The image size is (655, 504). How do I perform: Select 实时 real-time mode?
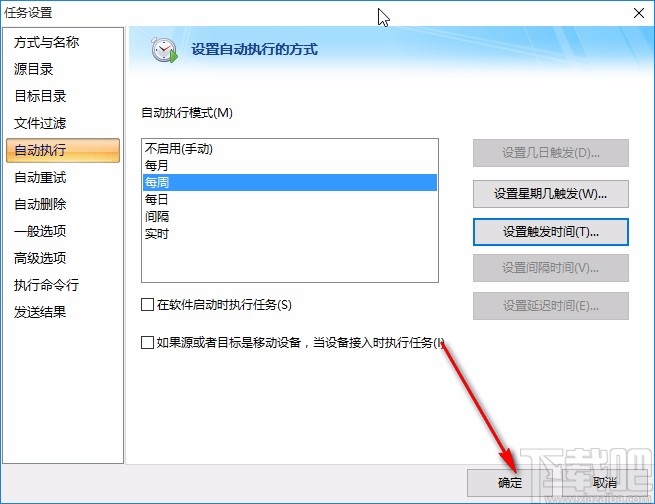click(290, 234)
